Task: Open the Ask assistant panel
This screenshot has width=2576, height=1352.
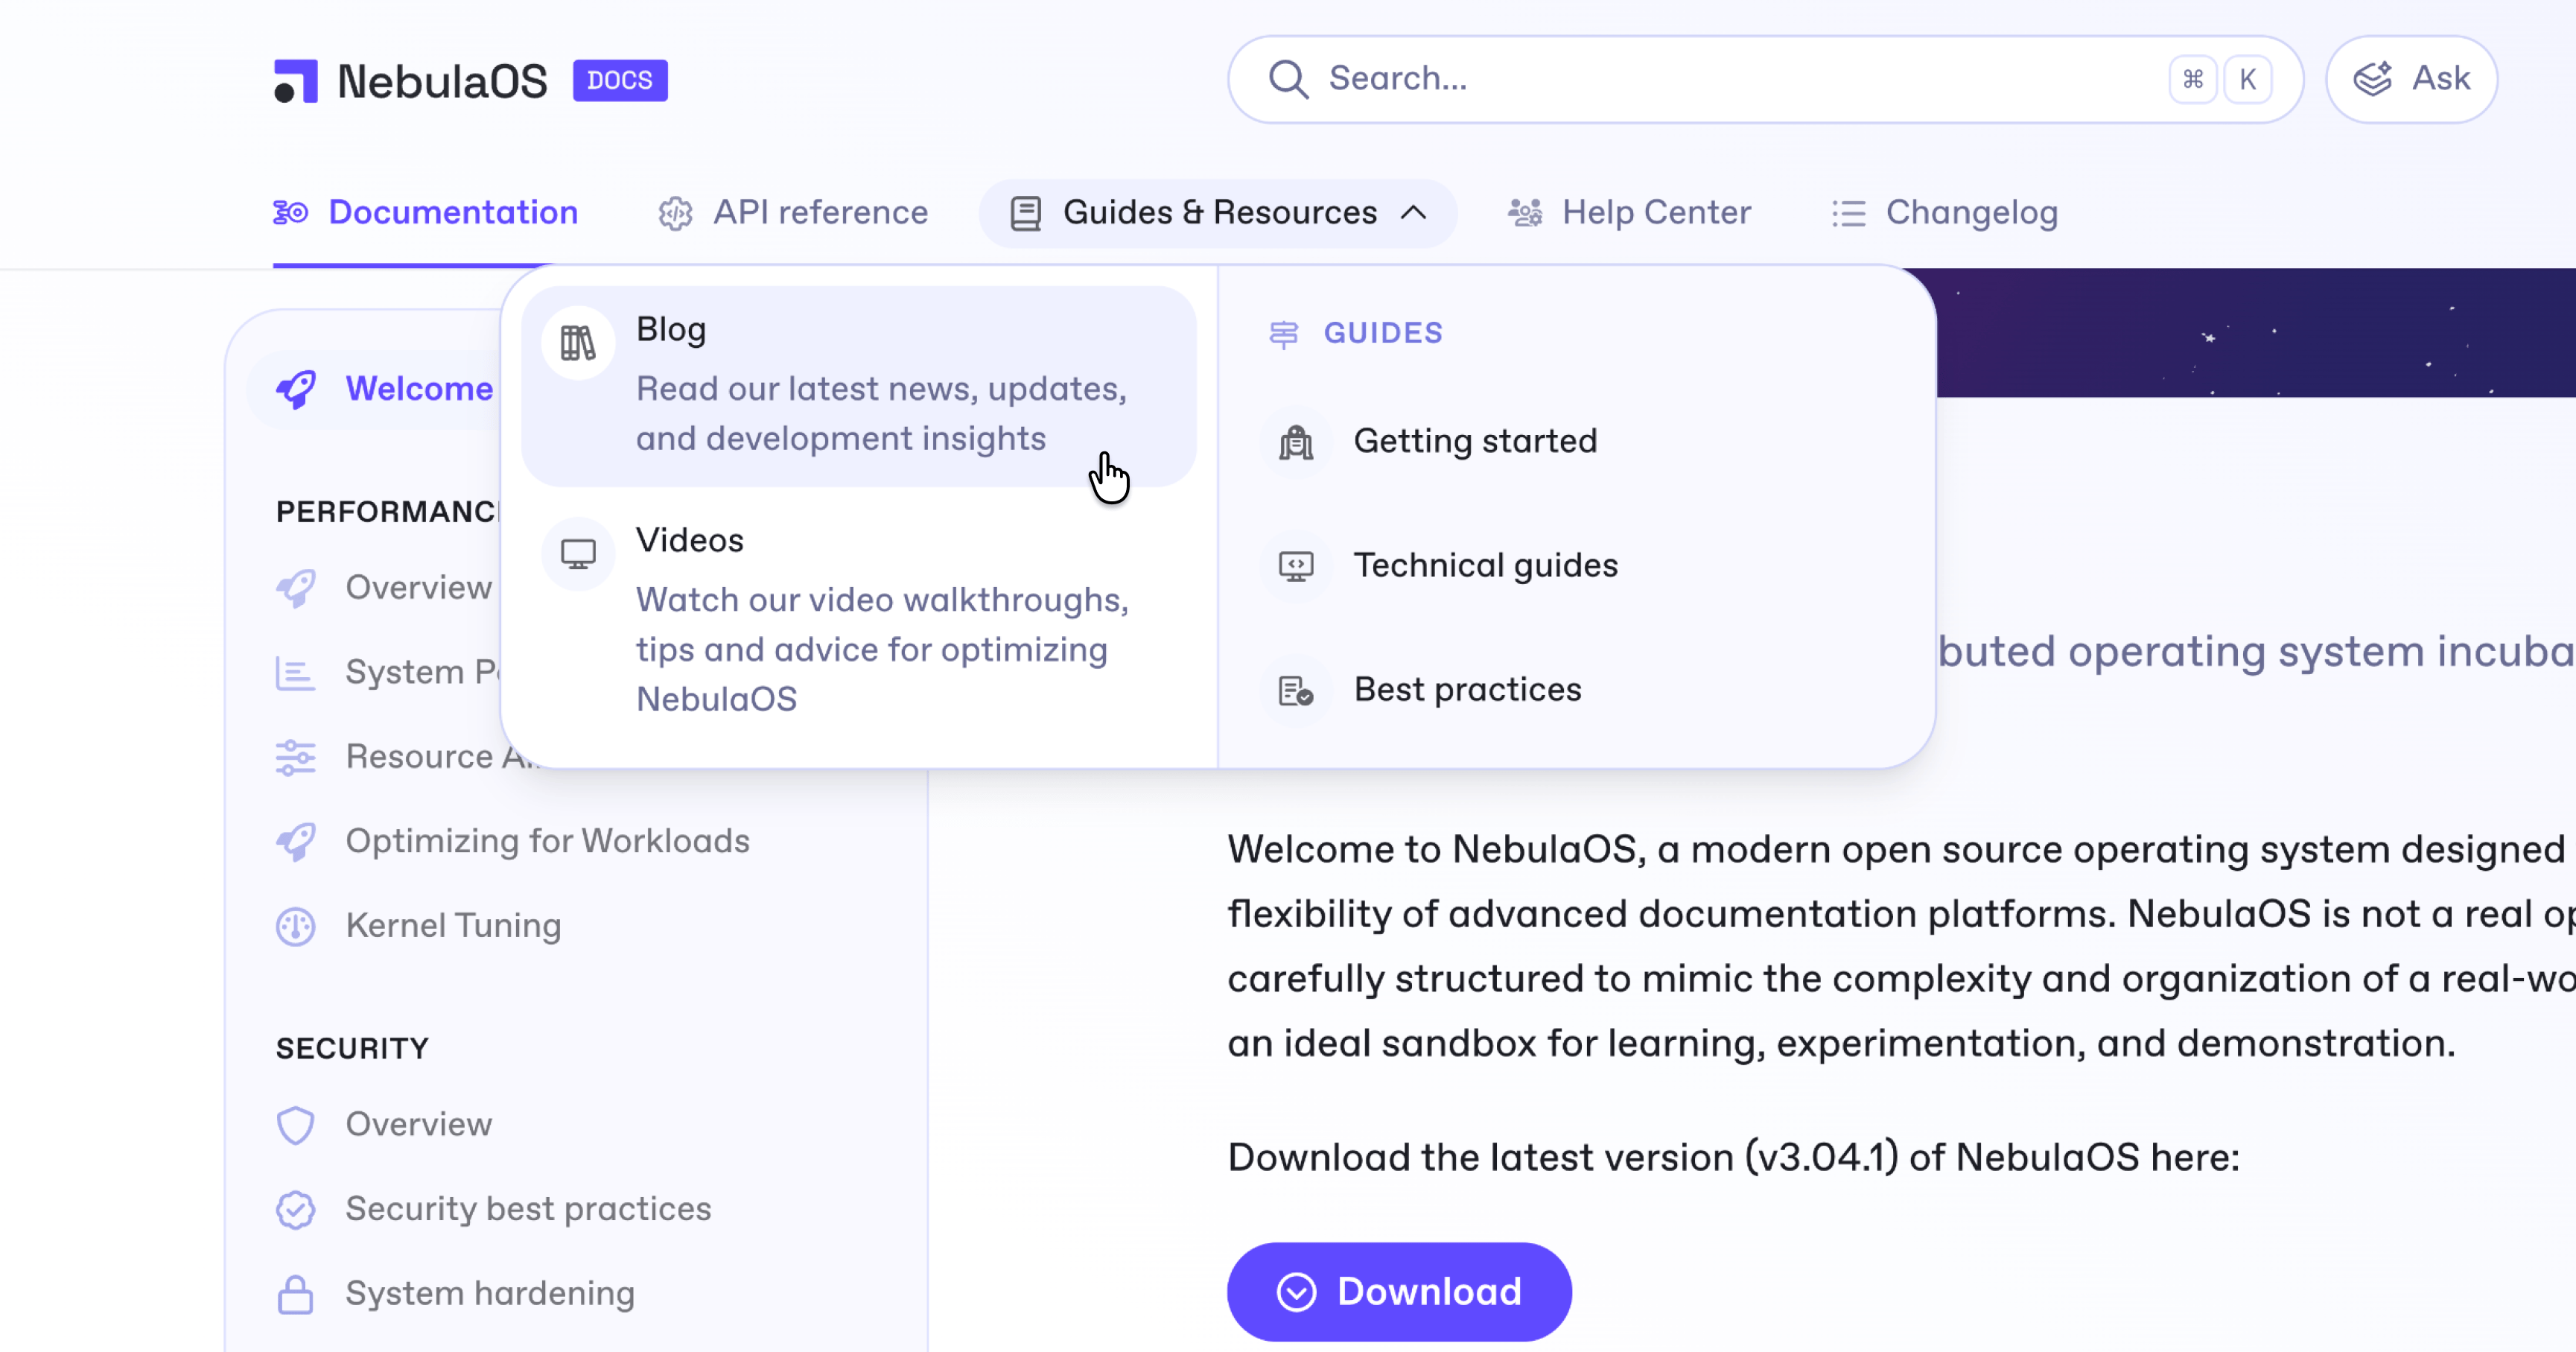Action: [2411, 78]
